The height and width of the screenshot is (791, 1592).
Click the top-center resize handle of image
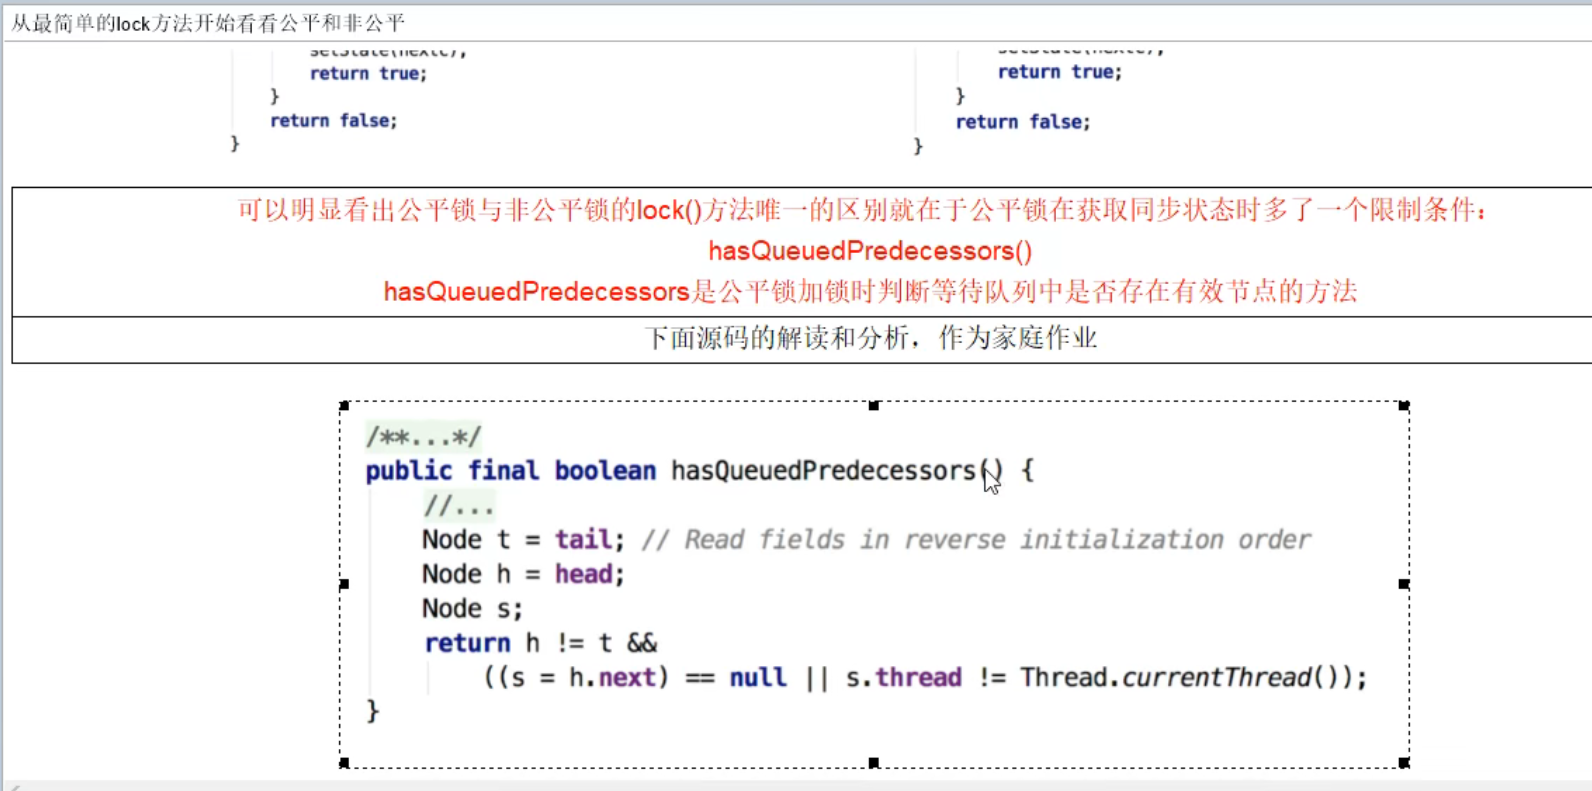(874, 406)
